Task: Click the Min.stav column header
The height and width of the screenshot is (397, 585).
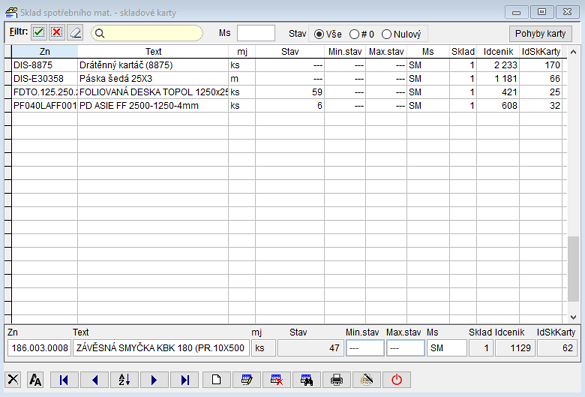Action: (345, 51)
